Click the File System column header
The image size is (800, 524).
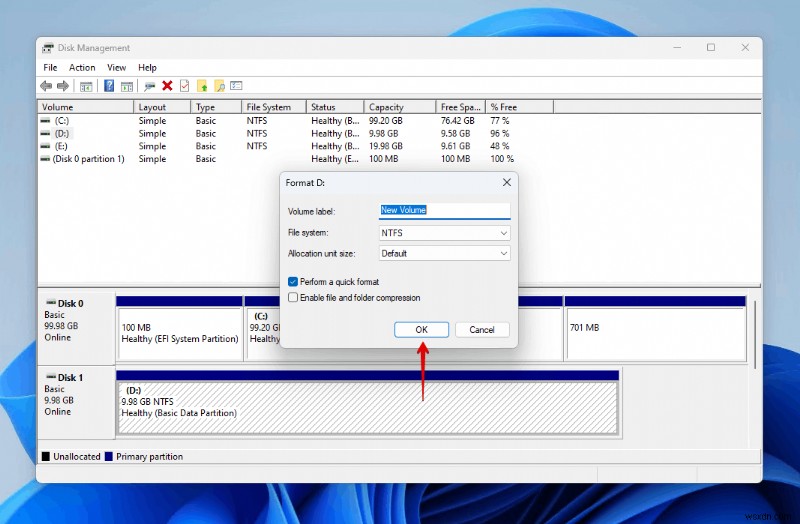[x=273, y=107]
